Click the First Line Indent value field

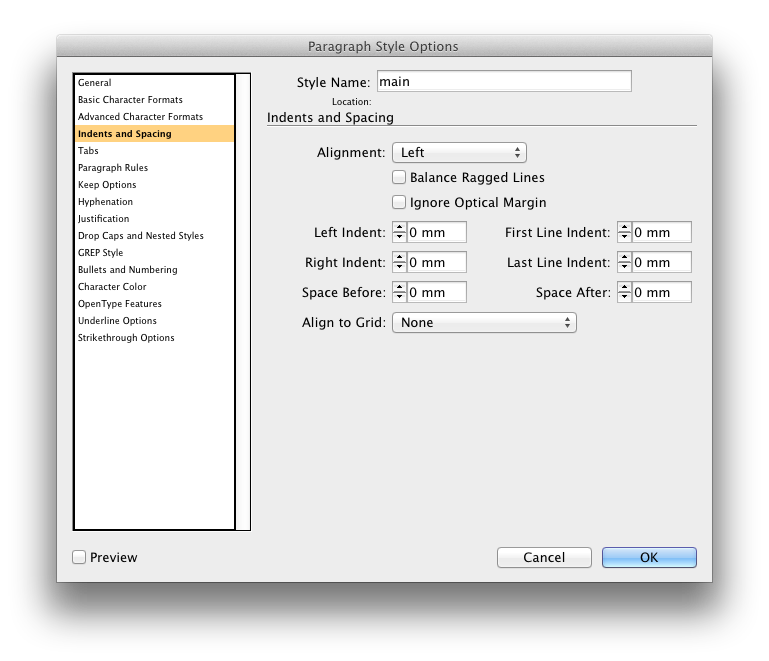coord(662,232)
